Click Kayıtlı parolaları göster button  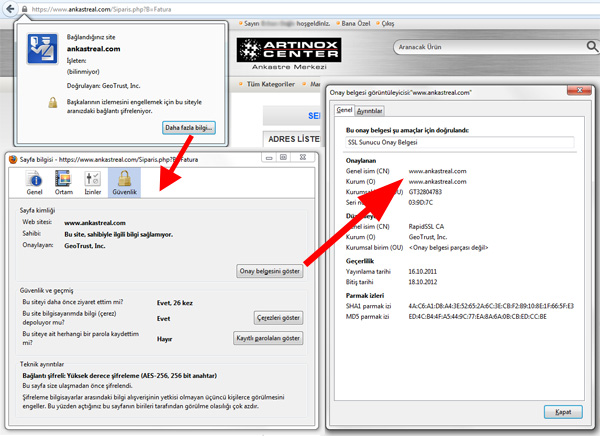(x=268, y=338)
